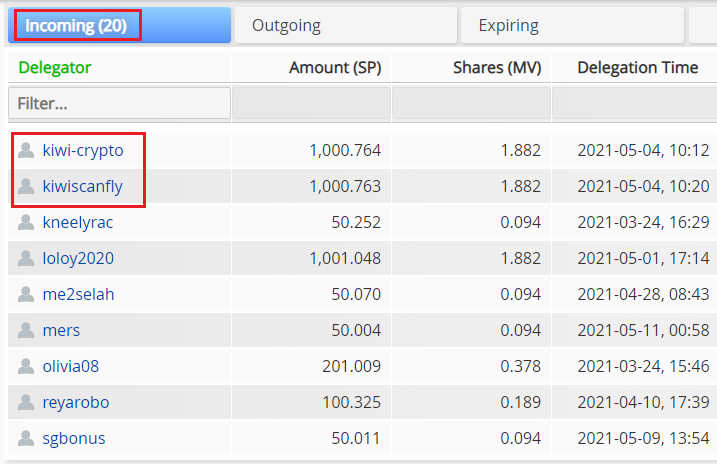Switch to the Outgoing tab
Screen dimensions: 717x464
tap(346, 26)
